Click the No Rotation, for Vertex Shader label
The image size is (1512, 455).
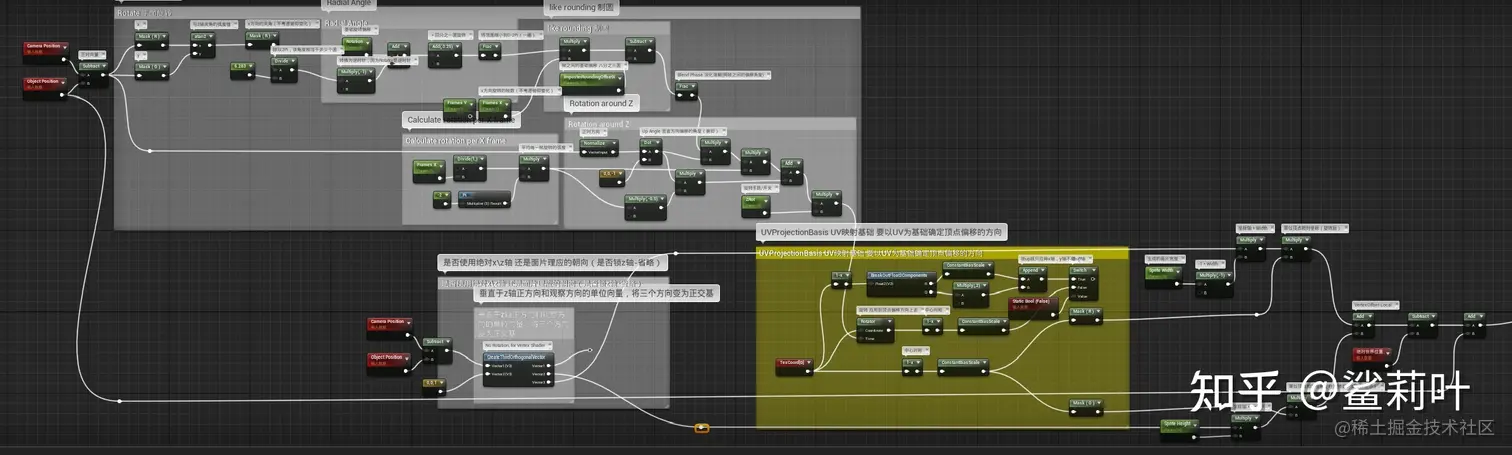(x=517, y=345)
